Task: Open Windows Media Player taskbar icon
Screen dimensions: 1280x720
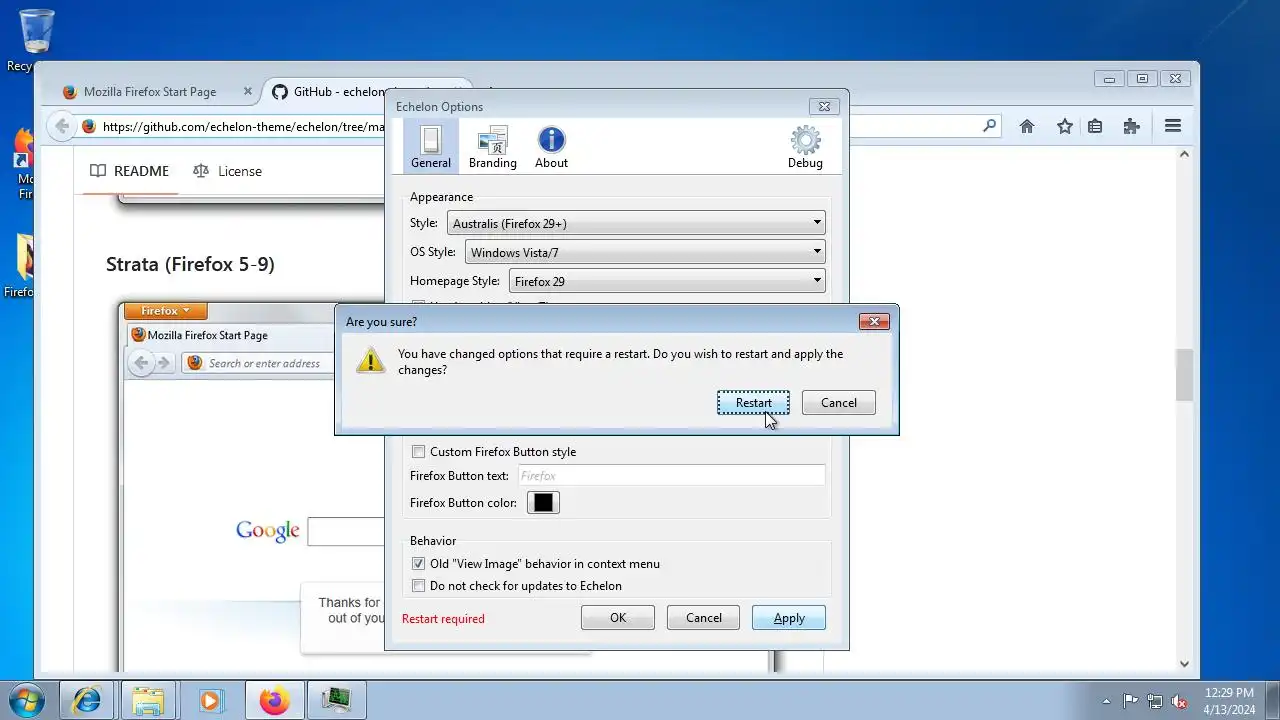Action: click(210, 700)
